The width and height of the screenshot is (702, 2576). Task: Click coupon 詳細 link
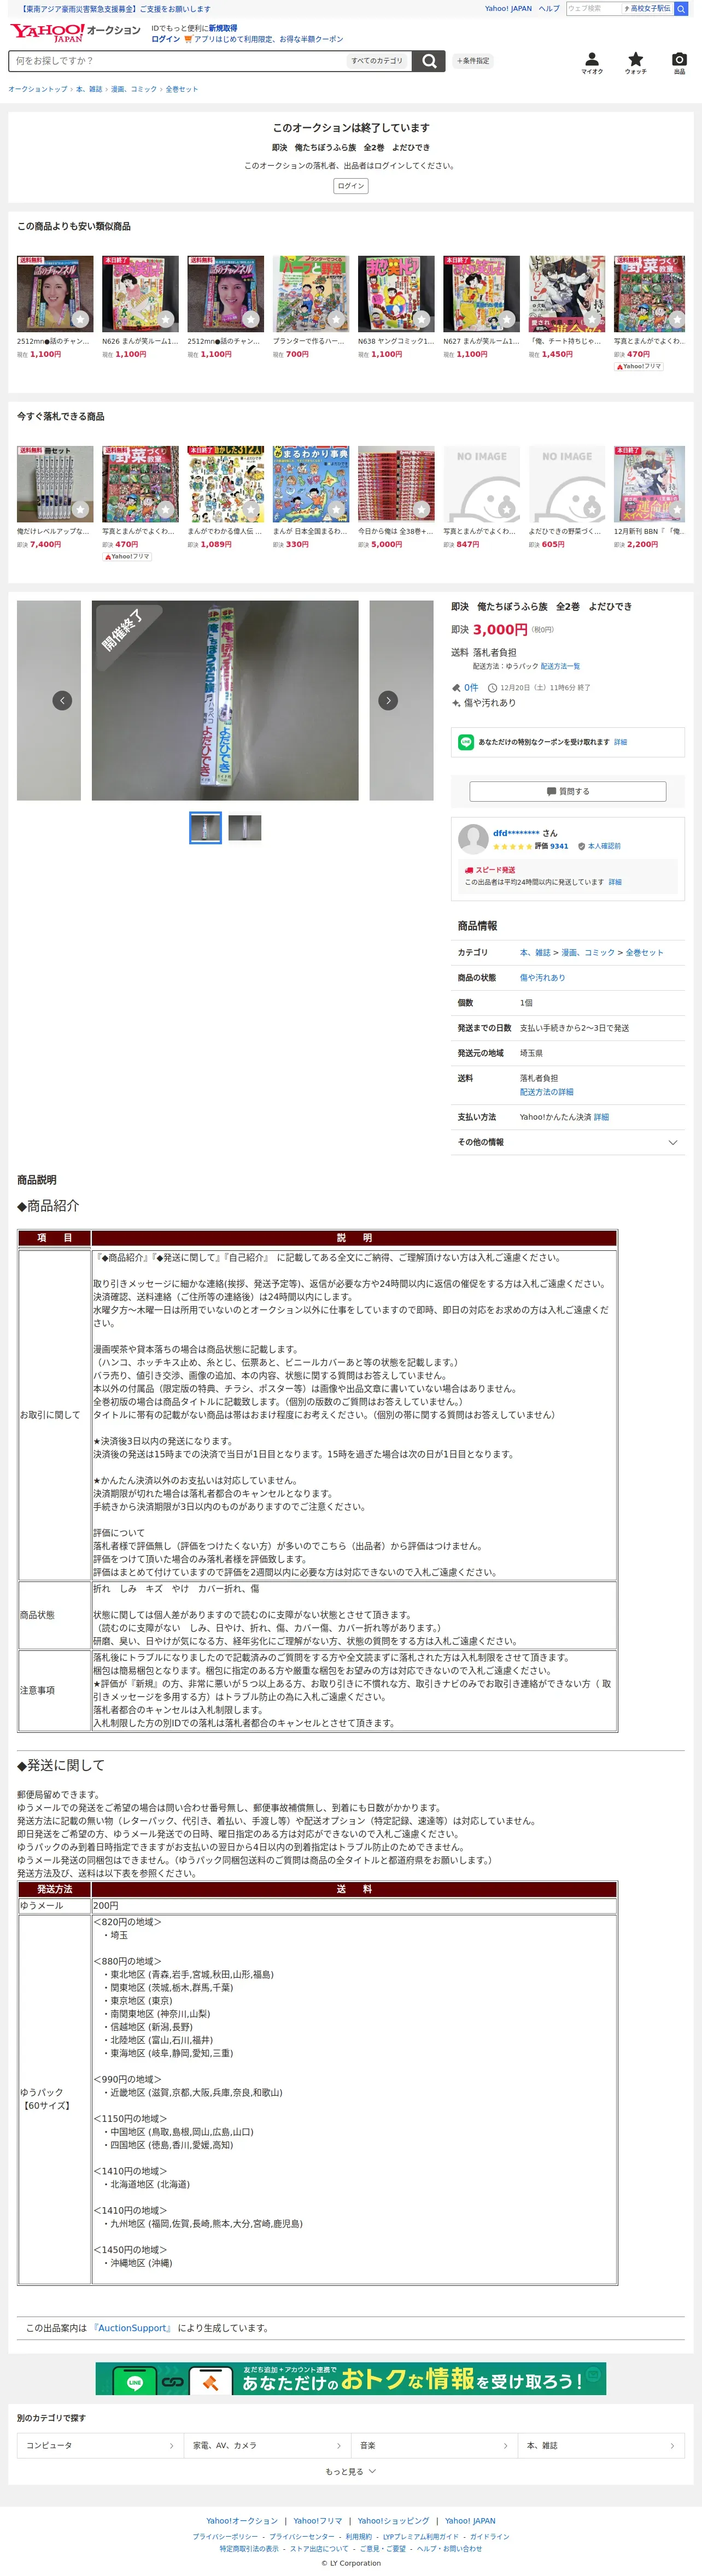[620, 742]
